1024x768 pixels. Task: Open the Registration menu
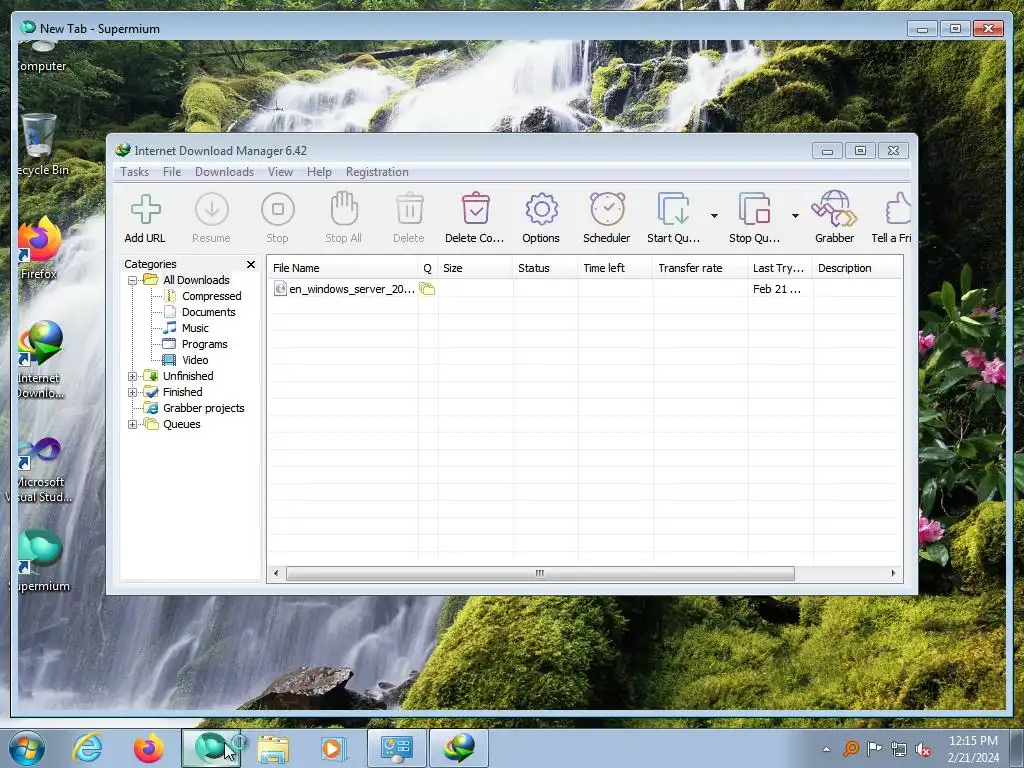click(377, 172)
